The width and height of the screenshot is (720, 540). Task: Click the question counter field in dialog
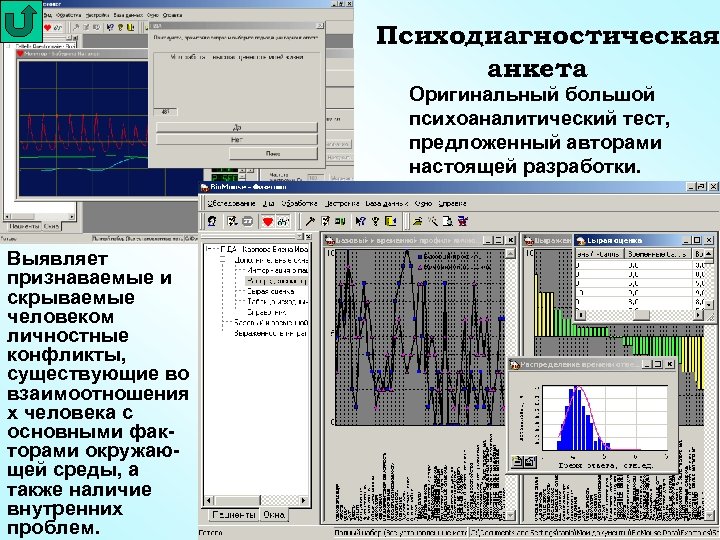point(165,112)
